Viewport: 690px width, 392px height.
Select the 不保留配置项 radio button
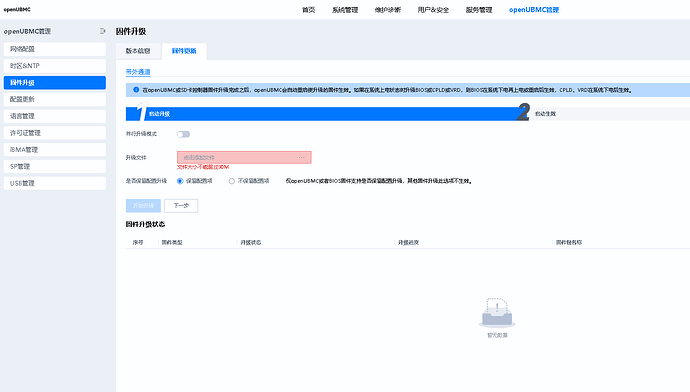click(x=231, y=181)
